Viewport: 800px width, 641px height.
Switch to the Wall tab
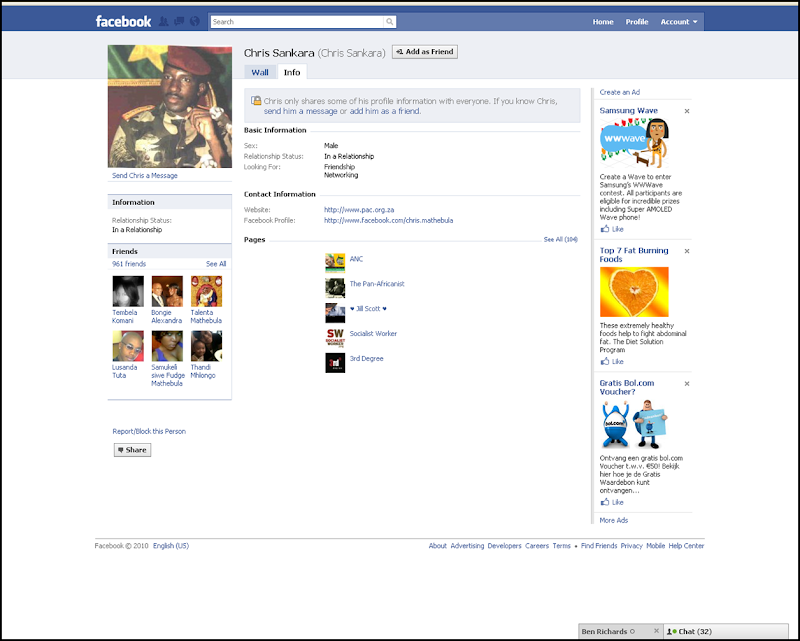click(260, 72)
